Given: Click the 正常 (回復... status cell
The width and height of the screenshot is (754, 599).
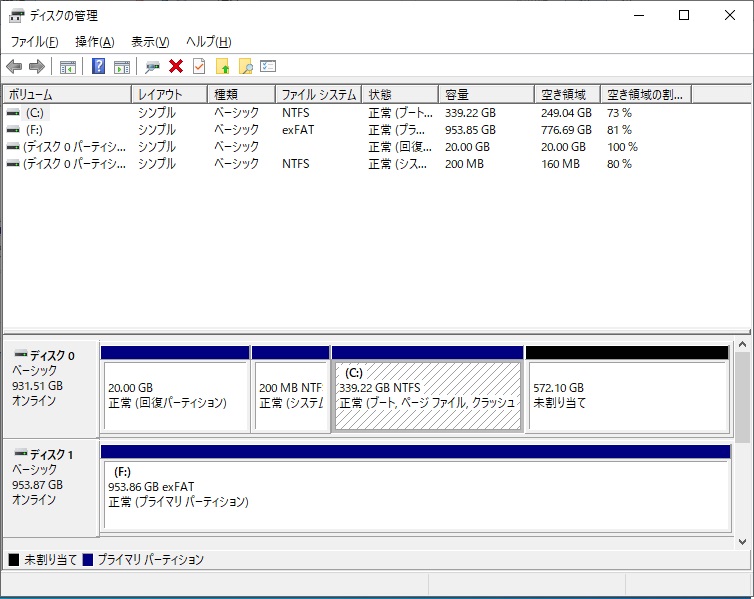Looking at the screenshot, I should pos(400,147).
